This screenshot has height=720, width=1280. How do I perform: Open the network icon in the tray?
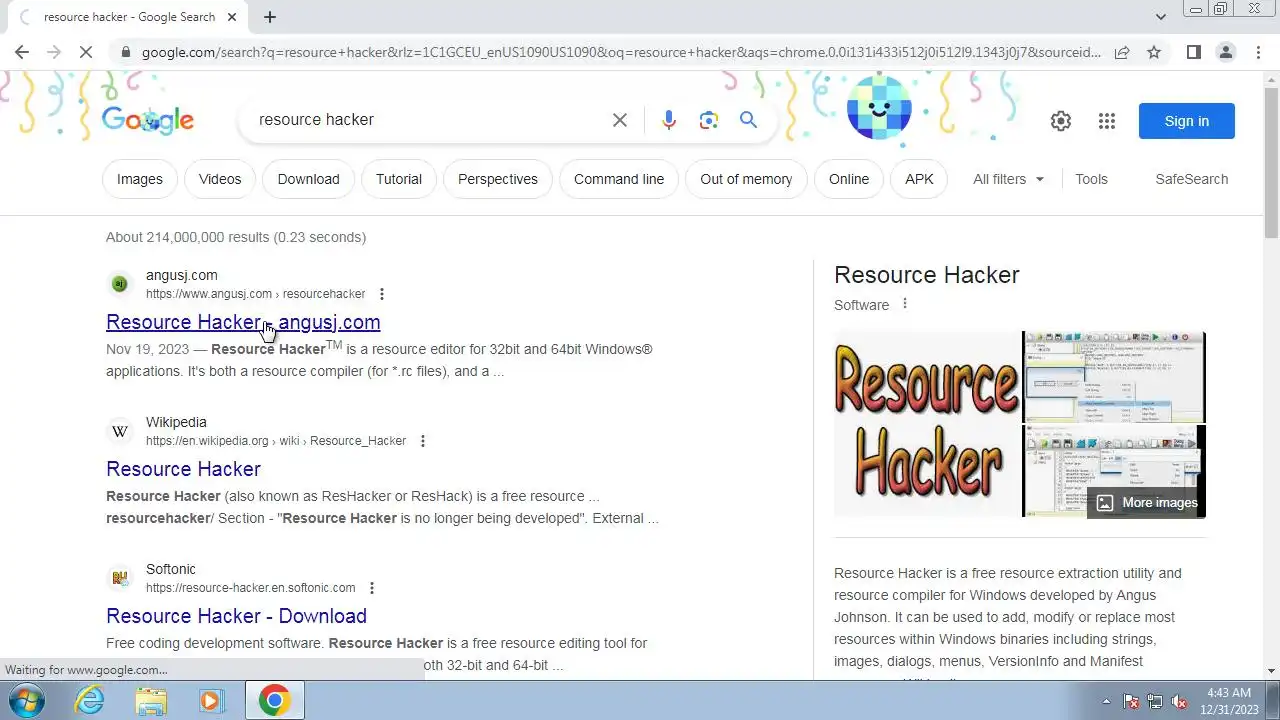[1155, 701]
